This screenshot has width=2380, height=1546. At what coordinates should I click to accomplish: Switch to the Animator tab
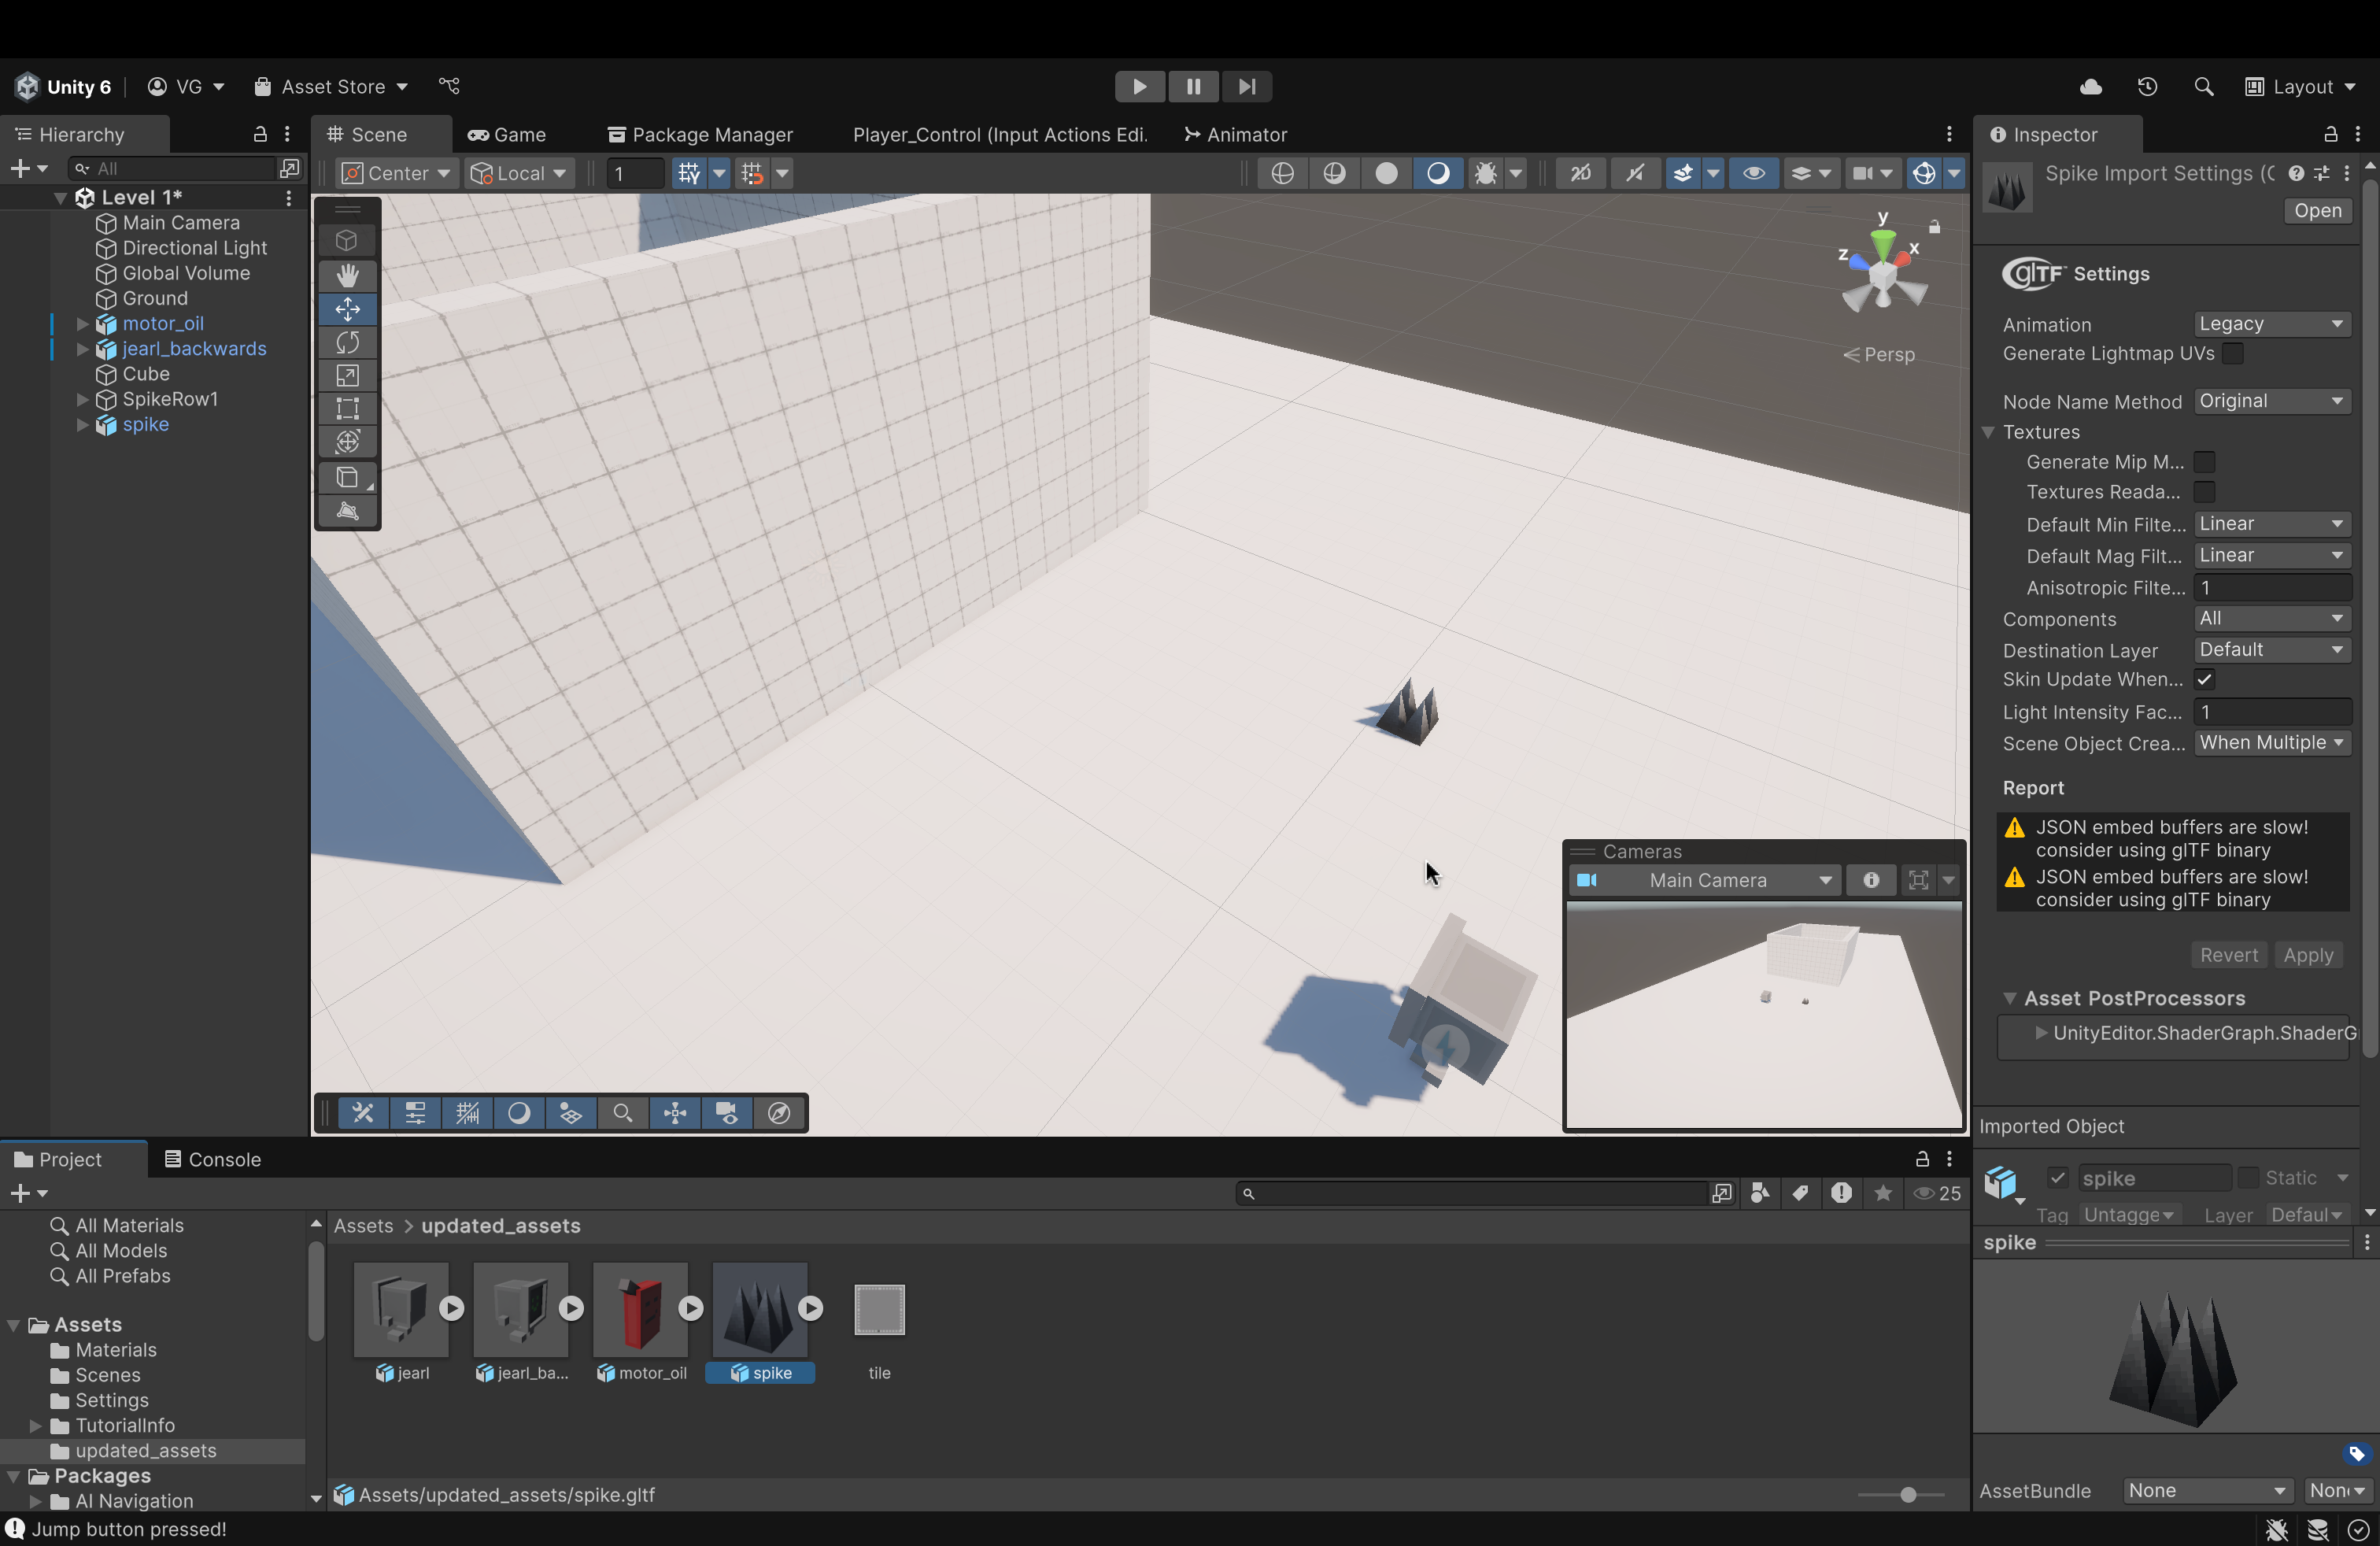[1235, 135]
